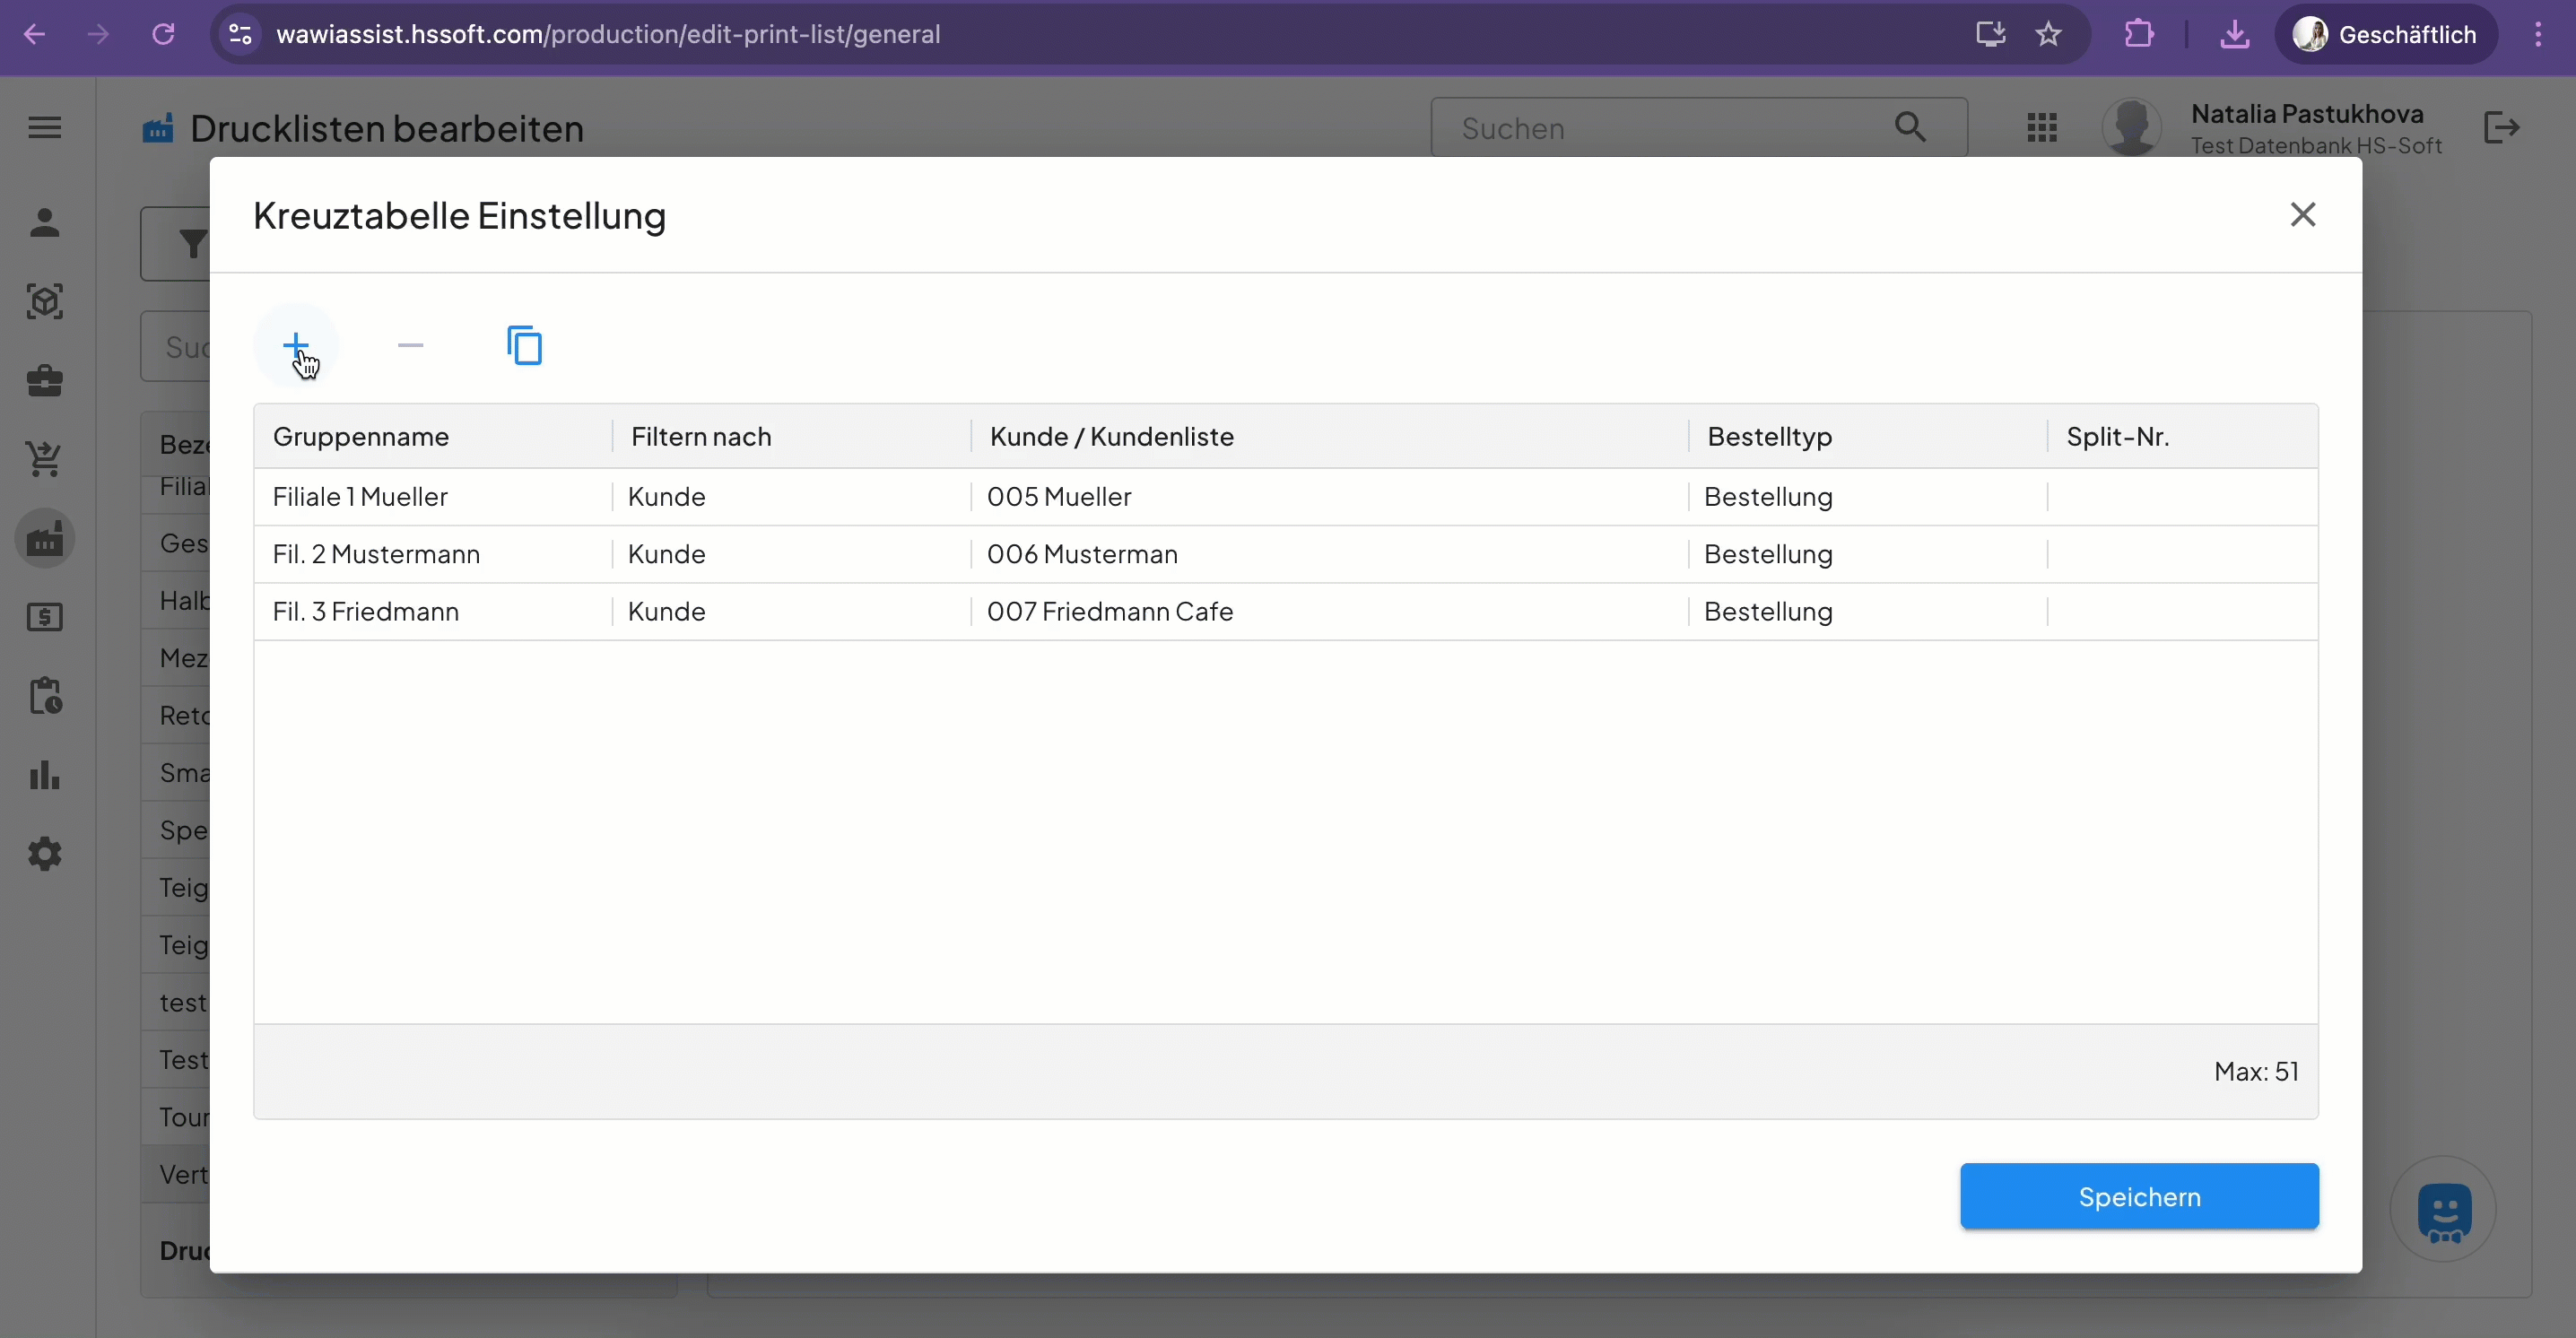The image size is (2576, 1338).
Task: Open the shopping cart sidebar icon
Action: [x=44, y=459]
